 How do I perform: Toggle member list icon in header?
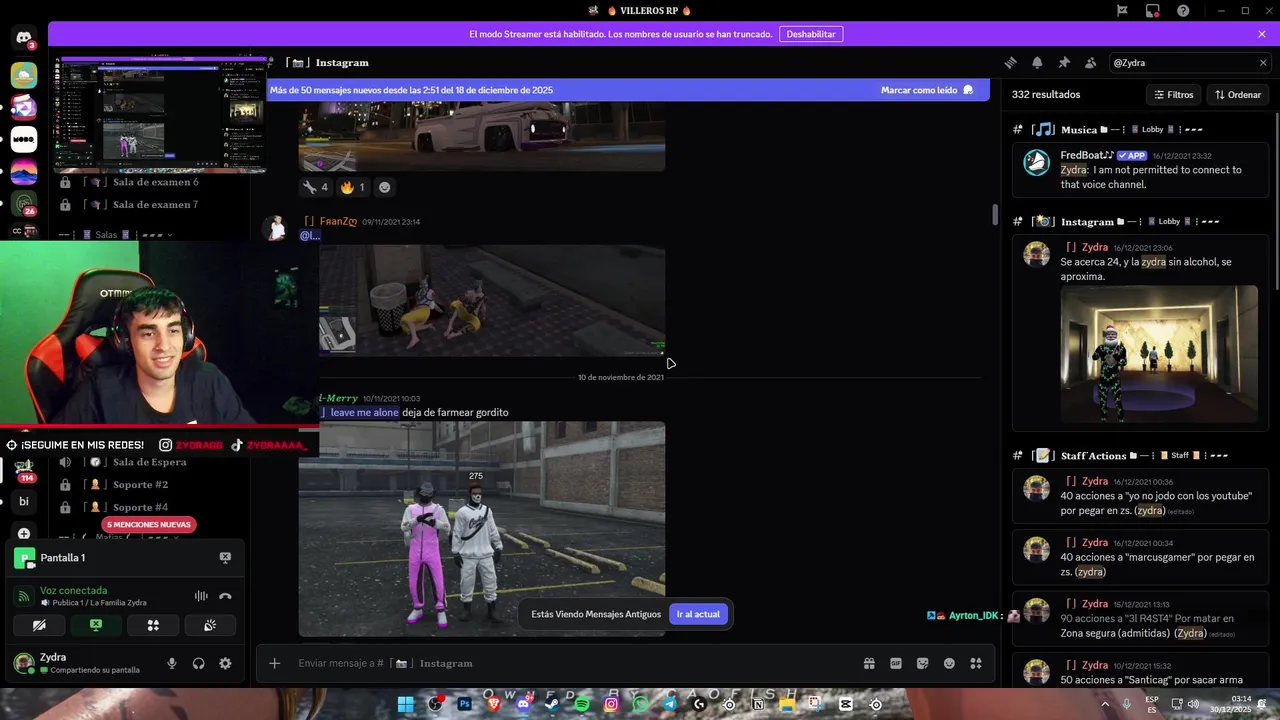coord(1090,62)
